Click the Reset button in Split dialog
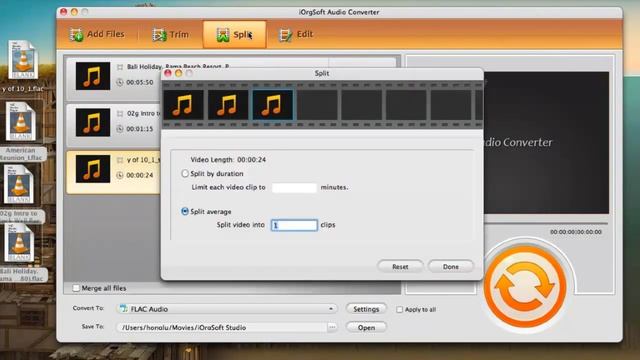This screenshot has width=640, height=360. pyautogui.click(x=400, y=267)
